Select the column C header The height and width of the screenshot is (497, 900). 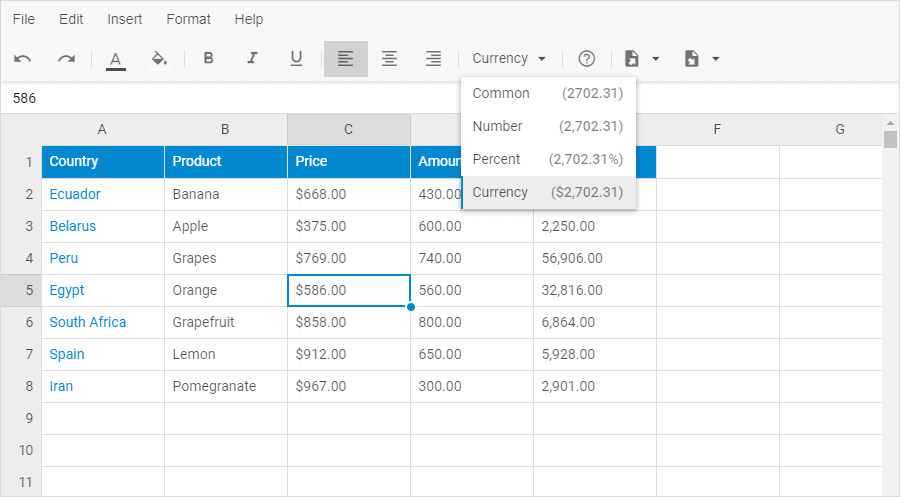click(x=348, y=129)
